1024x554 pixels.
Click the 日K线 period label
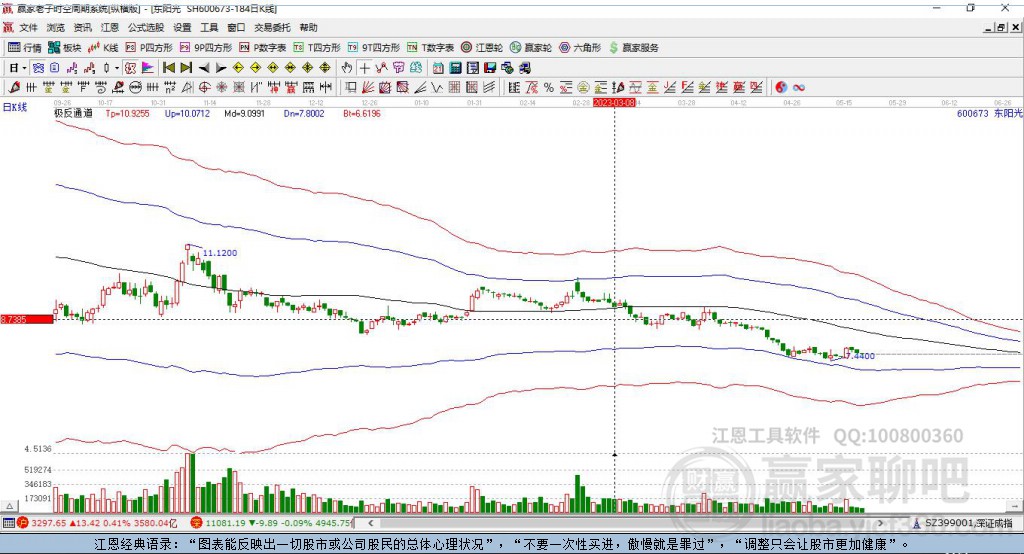(x=15, y=107)
